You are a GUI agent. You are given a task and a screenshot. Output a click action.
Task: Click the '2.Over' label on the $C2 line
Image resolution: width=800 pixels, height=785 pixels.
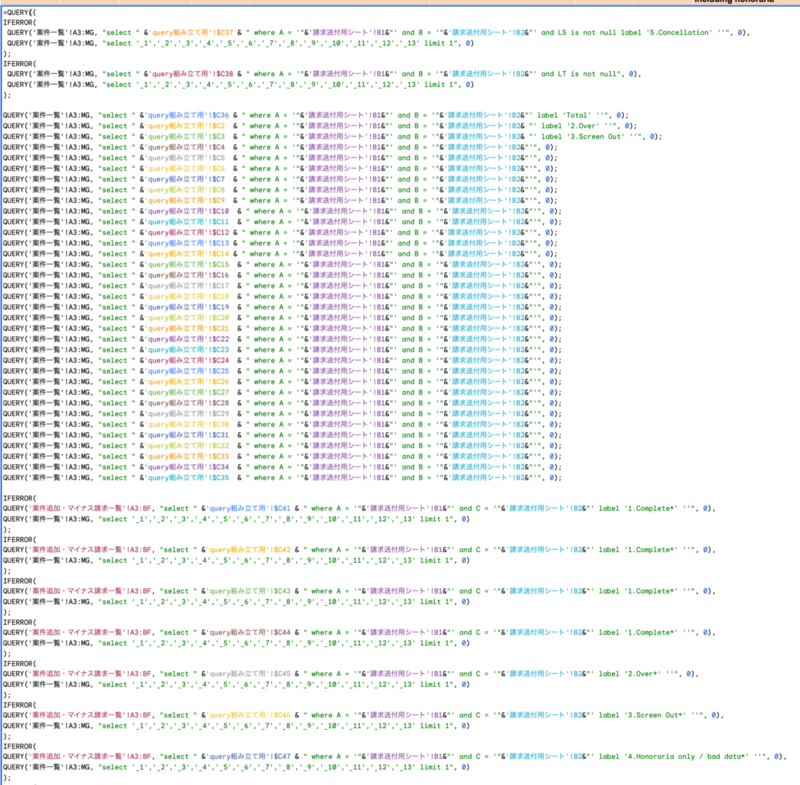(583, 126)
